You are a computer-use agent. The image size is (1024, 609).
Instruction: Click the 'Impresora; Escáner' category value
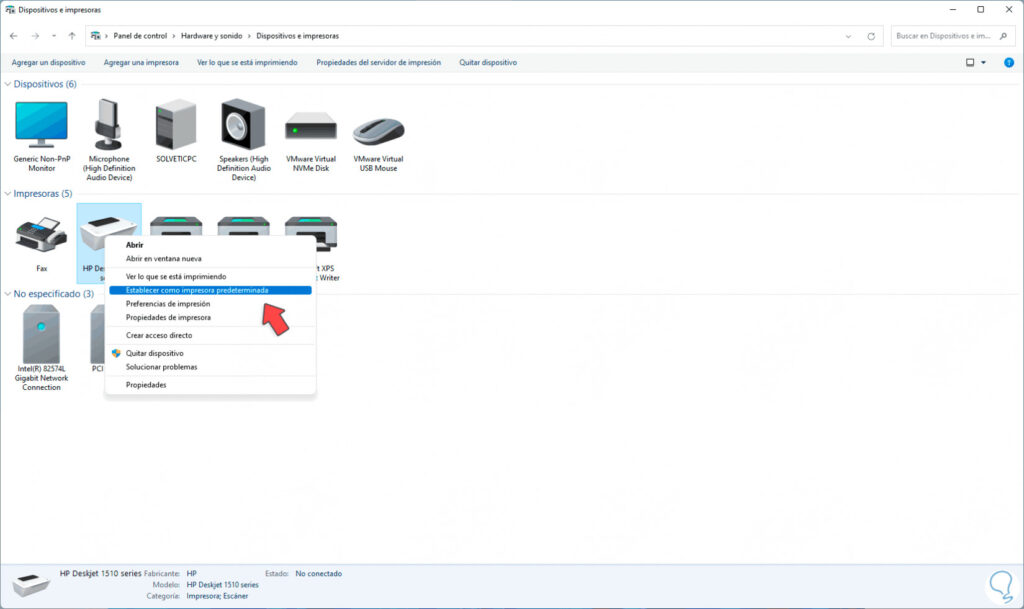tap(217, 596)
